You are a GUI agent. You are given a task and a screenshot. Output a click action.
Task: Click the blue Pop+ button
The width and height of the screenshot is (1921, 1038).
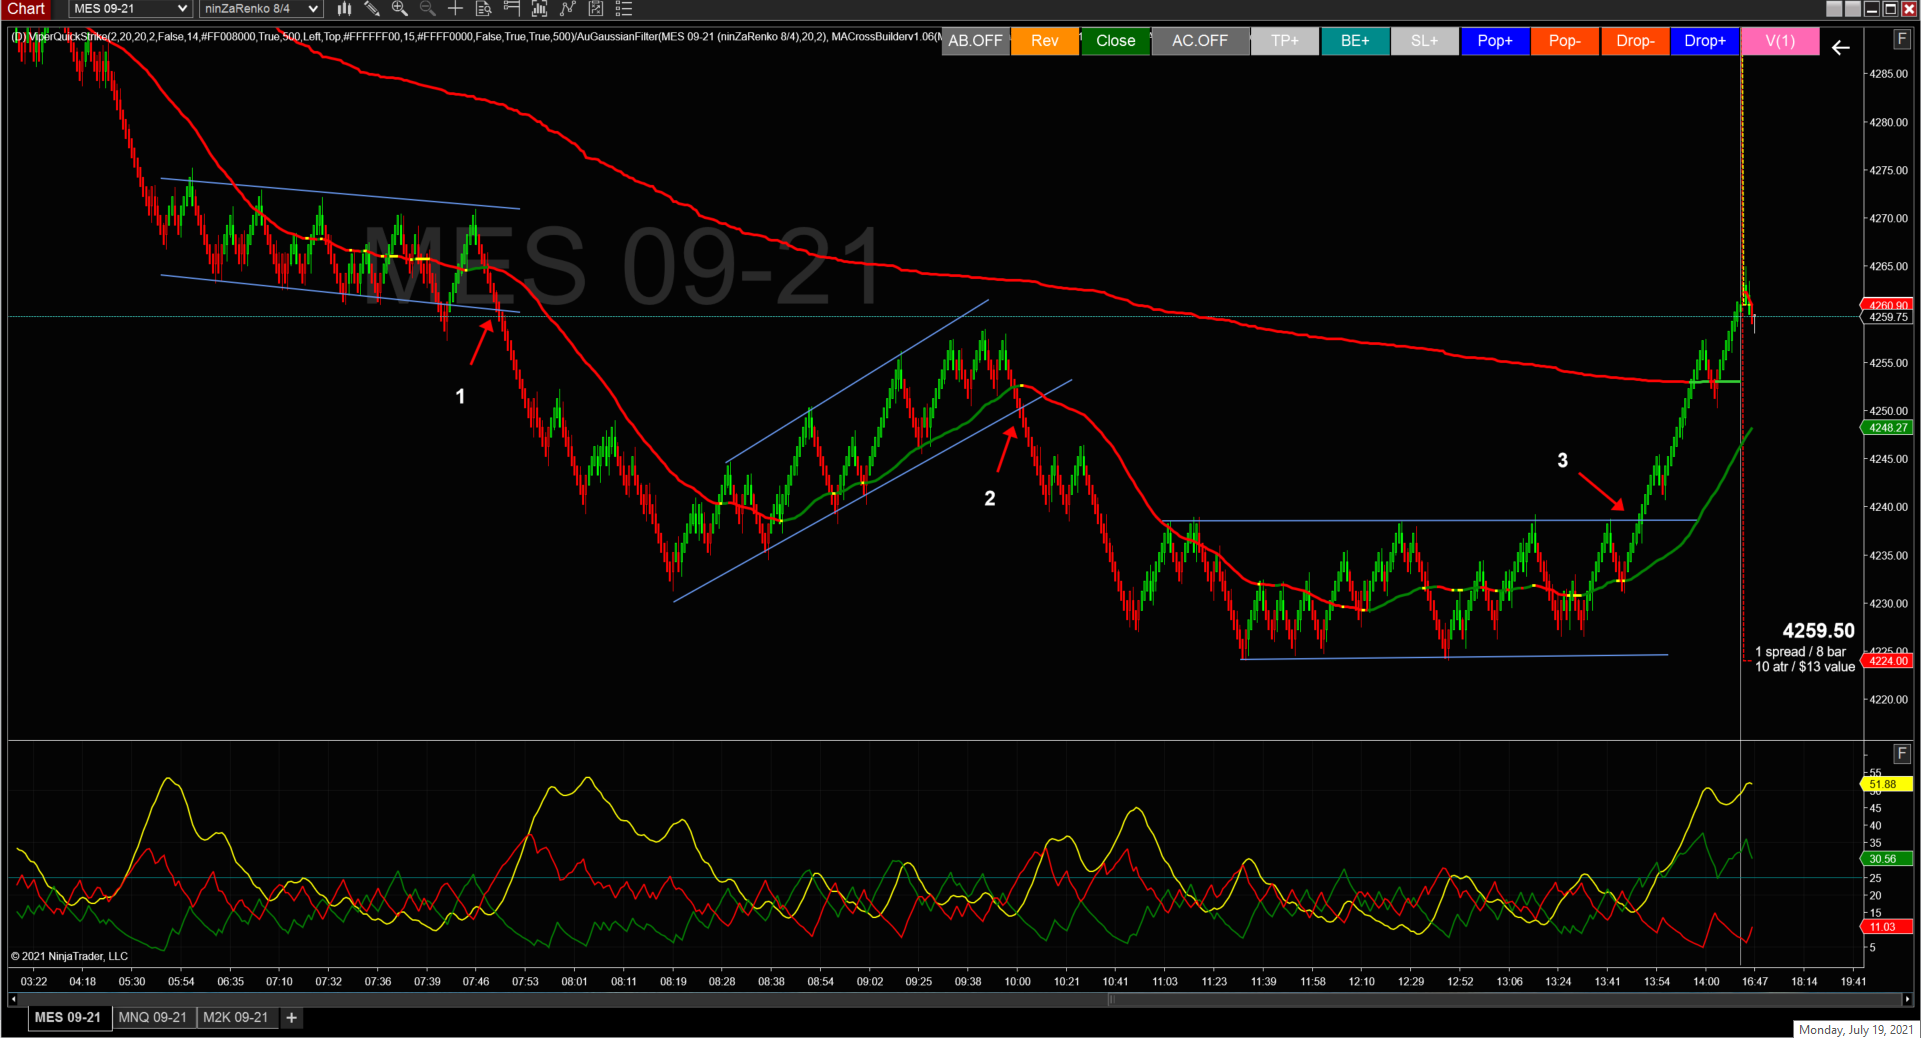coord(1495,41)
